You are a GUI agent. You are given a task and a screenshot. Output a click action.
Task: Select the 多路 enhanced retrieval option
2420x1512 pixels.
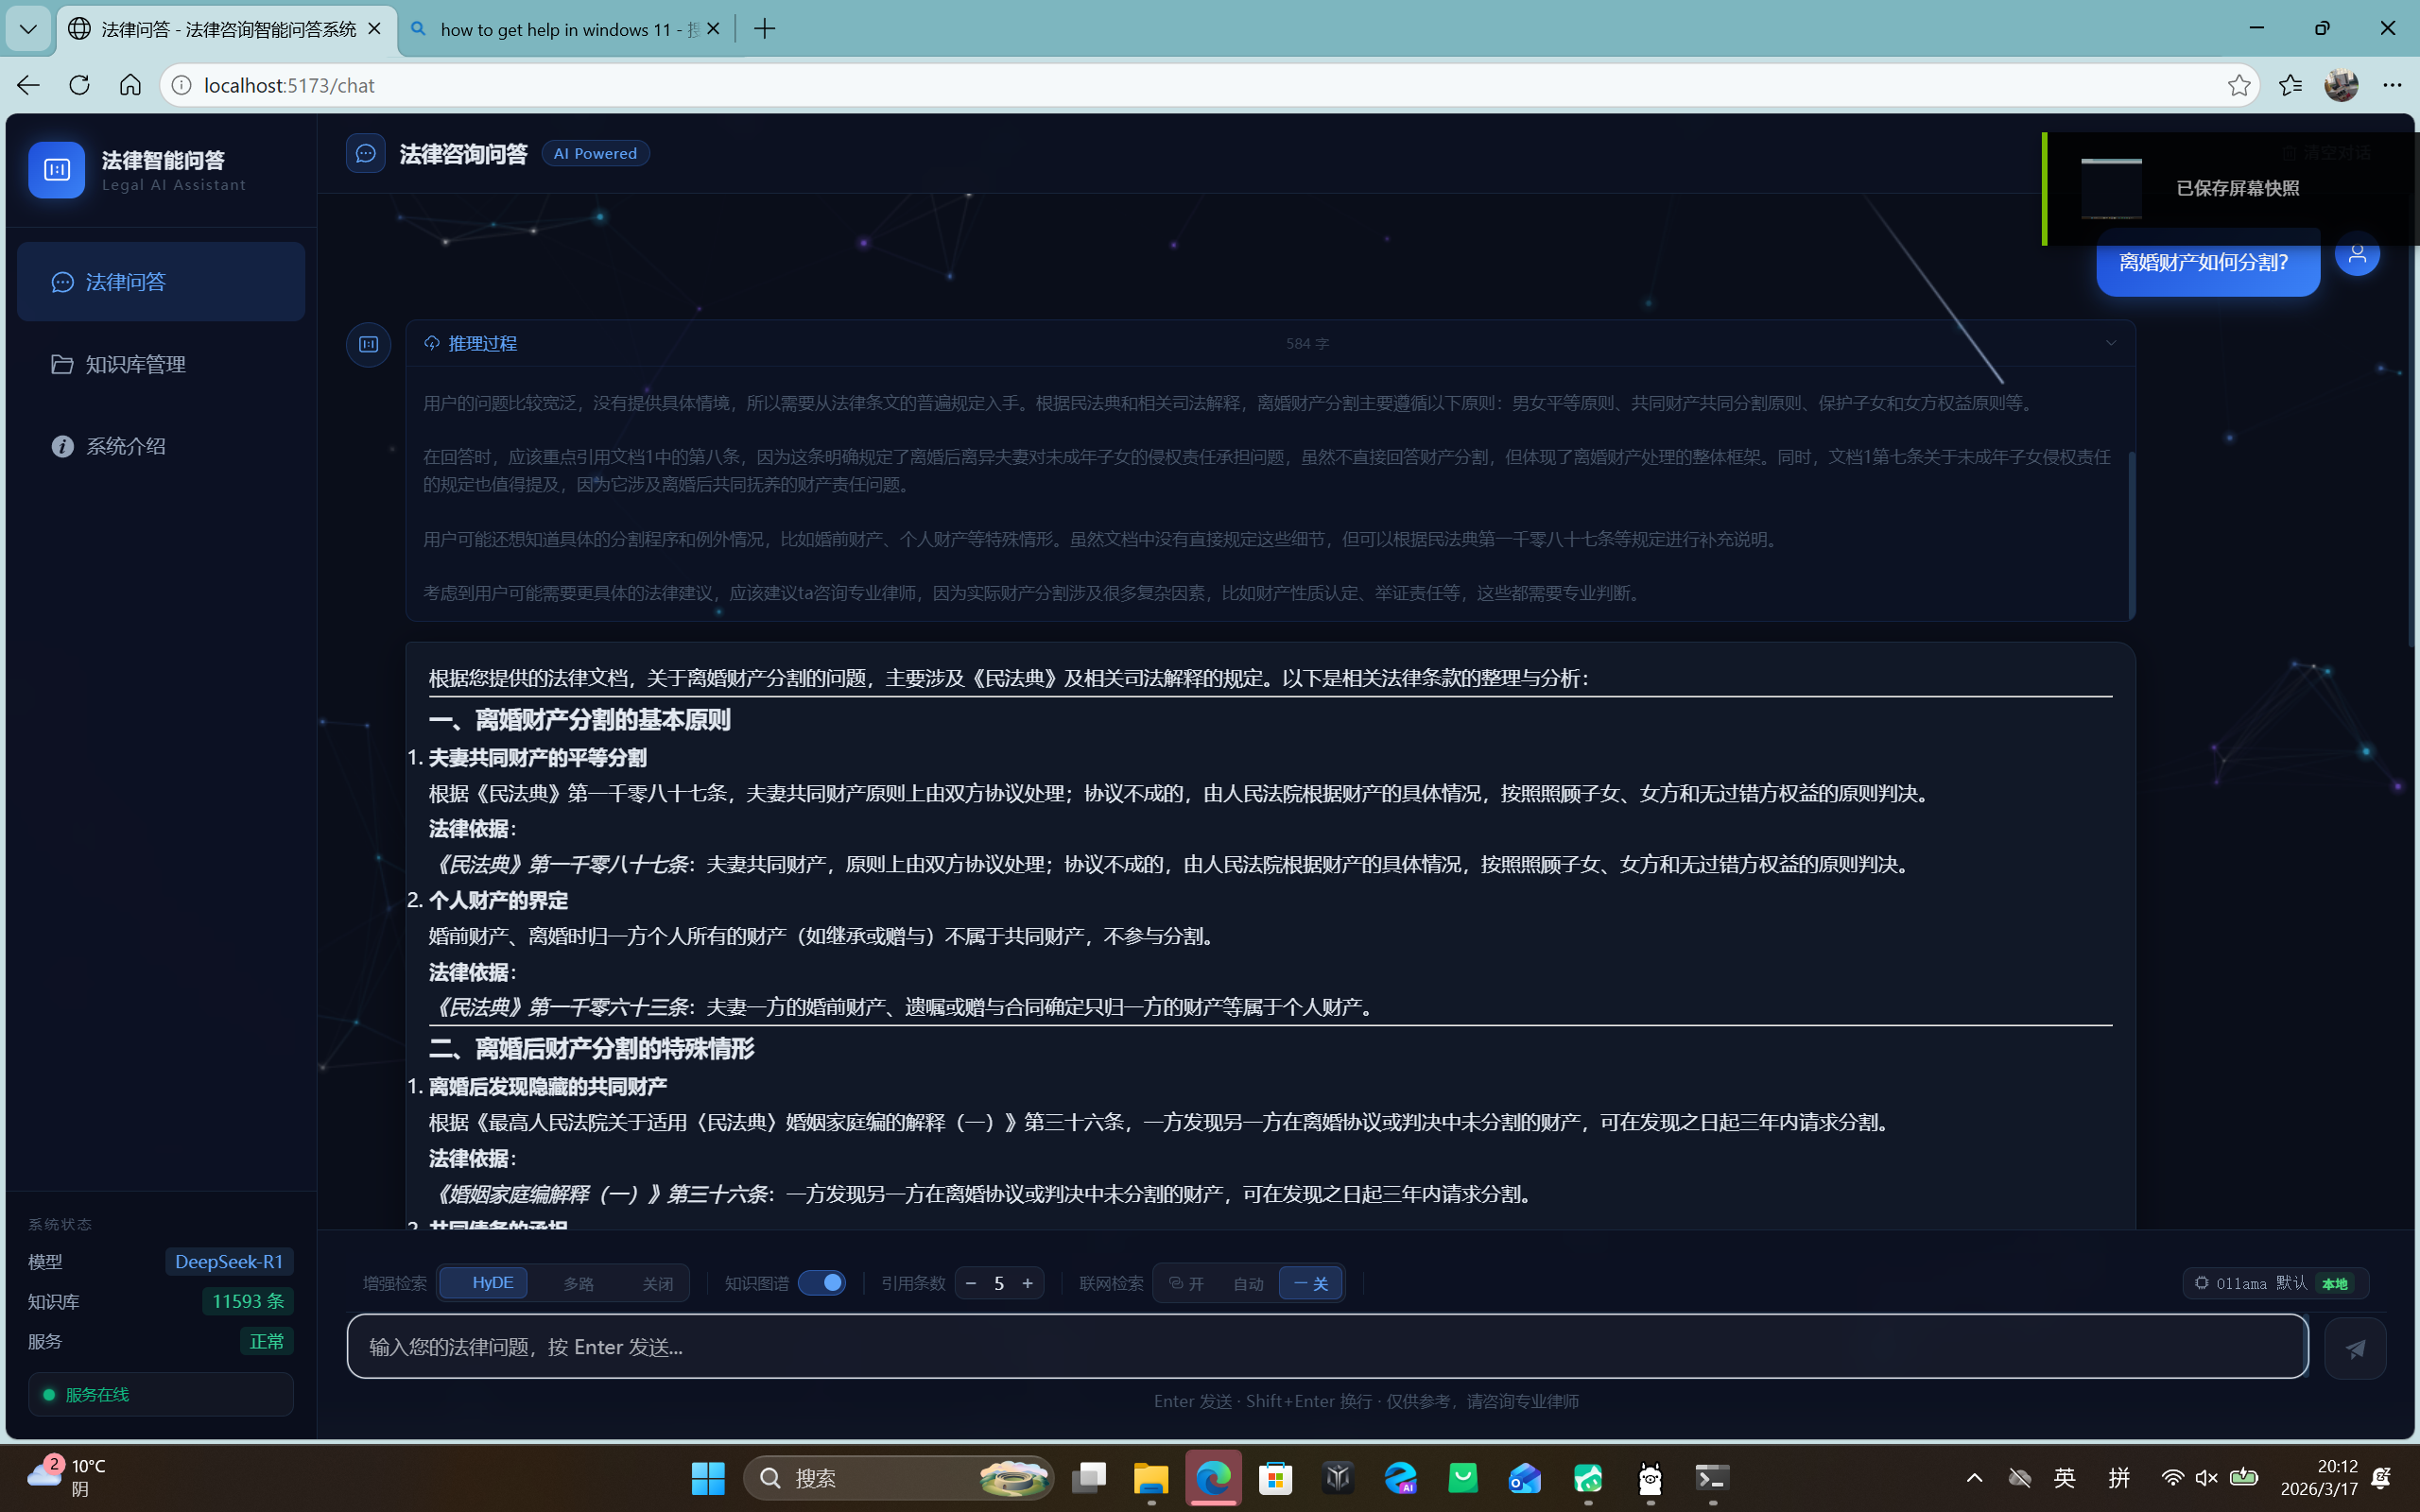[578, 1283]
